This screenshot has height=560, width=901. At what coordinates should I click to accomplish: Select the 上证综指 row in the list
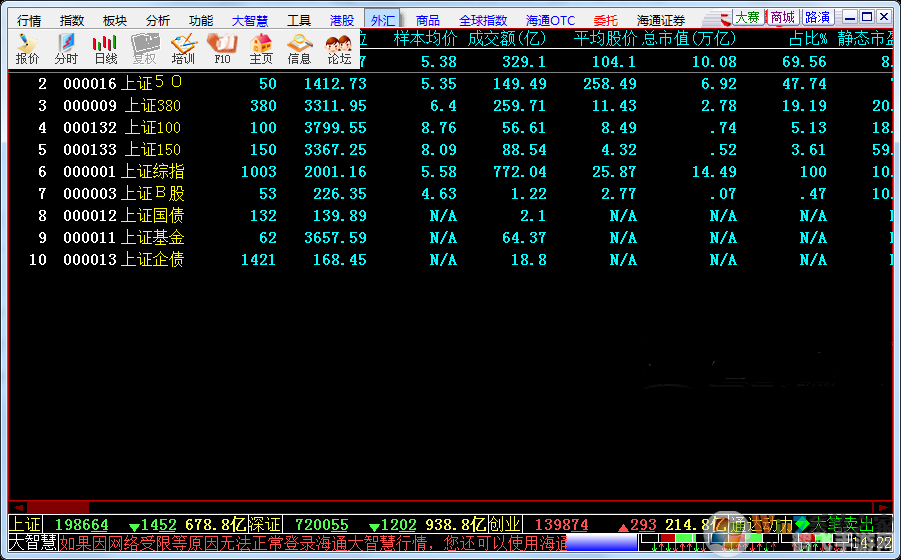click(152, 172)
